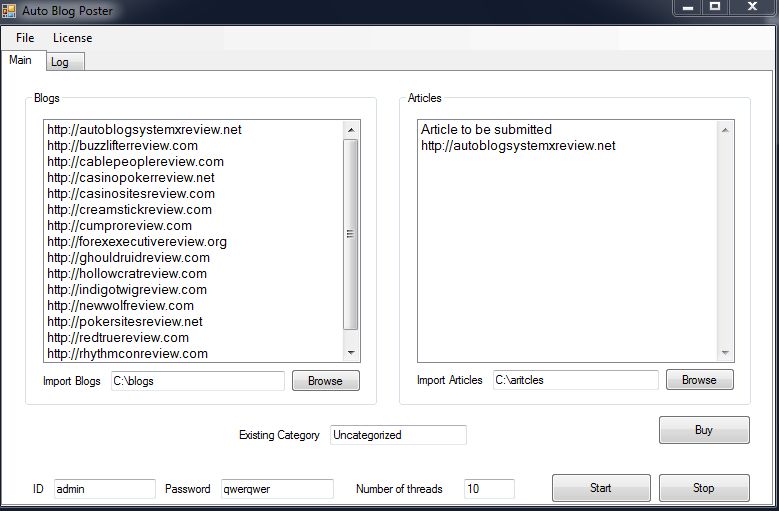779x511 pixels.
Task: Click Blogs list scroll up arrow
Action: pyautogui.click(x=351, y=130)
